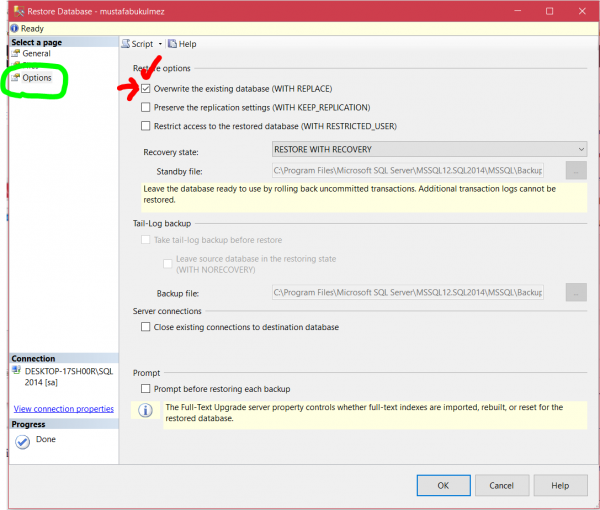Click the Ready status info icon
The width and height of the screenshot is (600, 510).
[14, 28]
